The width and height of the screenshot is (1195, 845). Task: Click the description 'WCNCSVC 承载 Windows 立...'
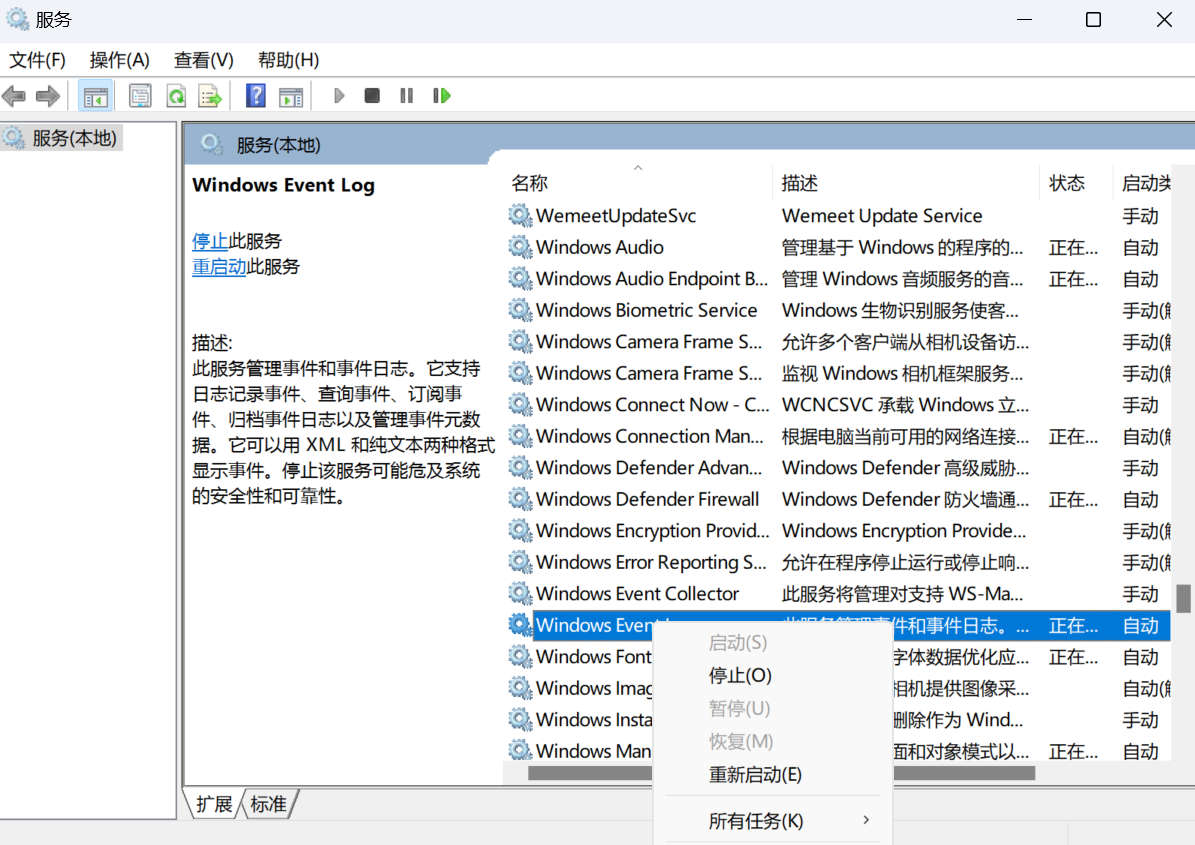click(x=905, y=405)
